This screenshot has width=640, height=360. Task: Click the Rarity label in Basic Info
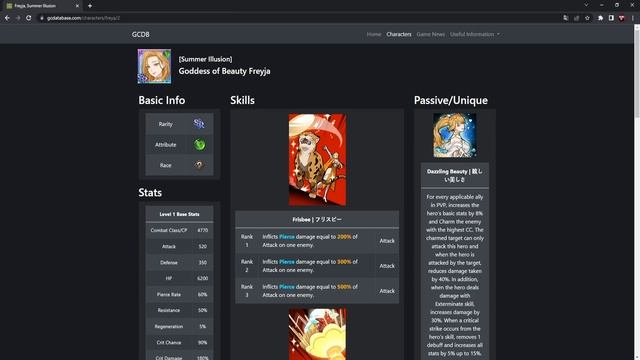click(x=165, y=124)
